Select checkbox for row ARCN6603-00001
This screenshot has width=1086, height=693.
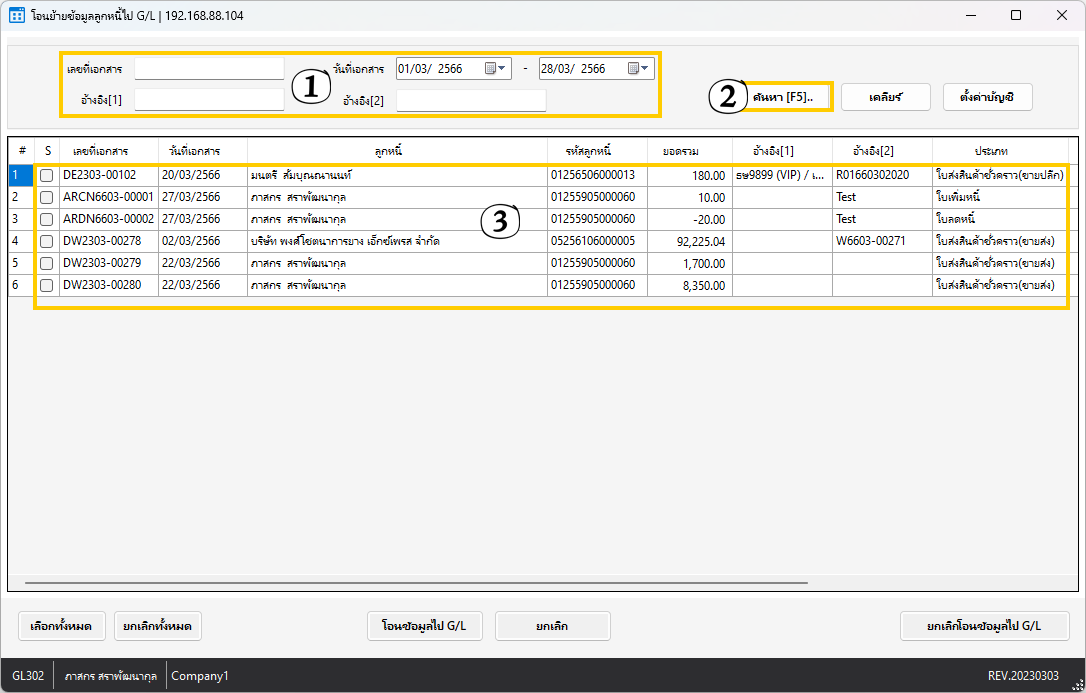pos(47,197)
